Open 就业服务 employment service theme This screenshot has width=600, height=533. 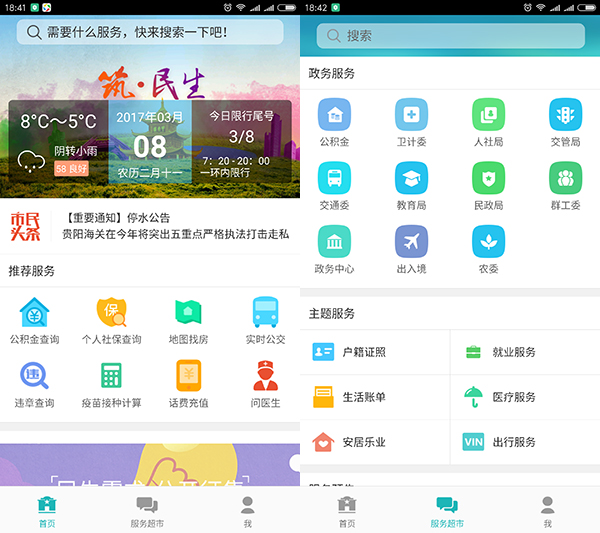[x=525, y=352]
